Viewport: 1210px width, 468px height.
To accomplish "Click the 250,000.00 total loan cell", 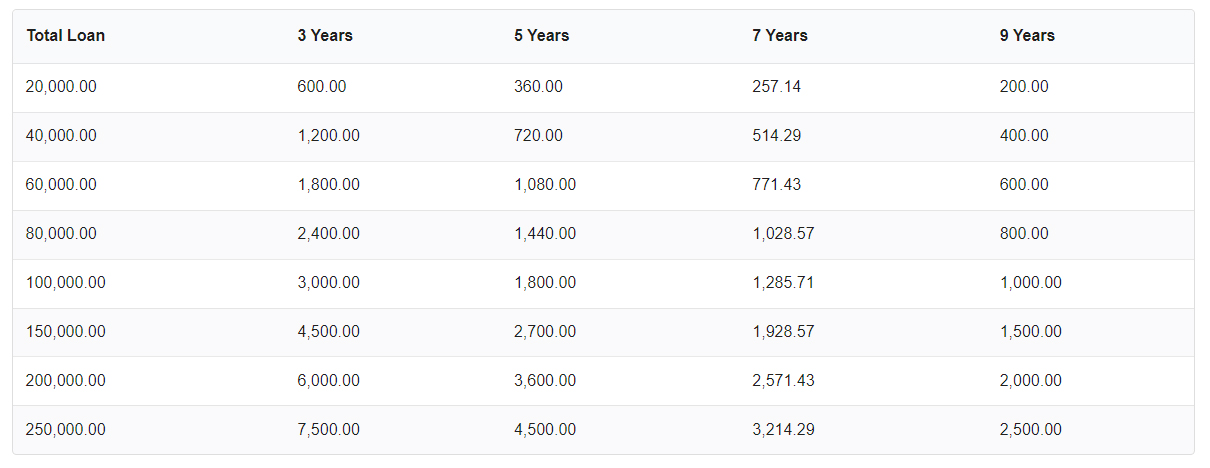I will [66, 430].
